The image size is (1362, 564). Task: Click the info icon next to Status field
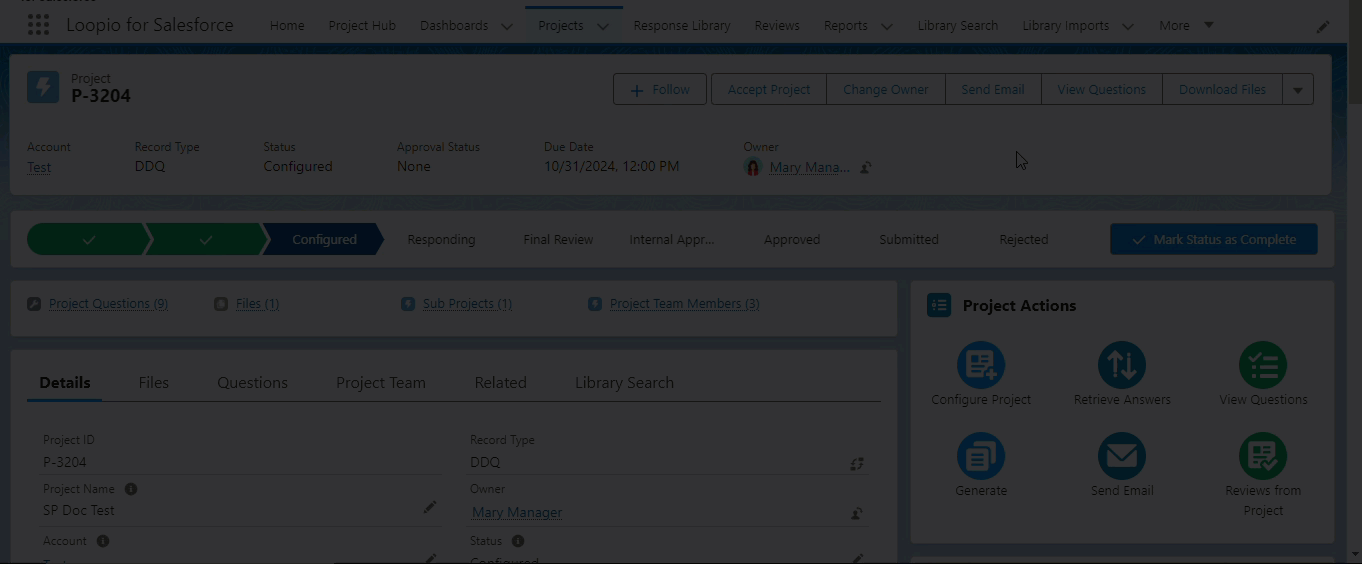click(x=518, y=541)
